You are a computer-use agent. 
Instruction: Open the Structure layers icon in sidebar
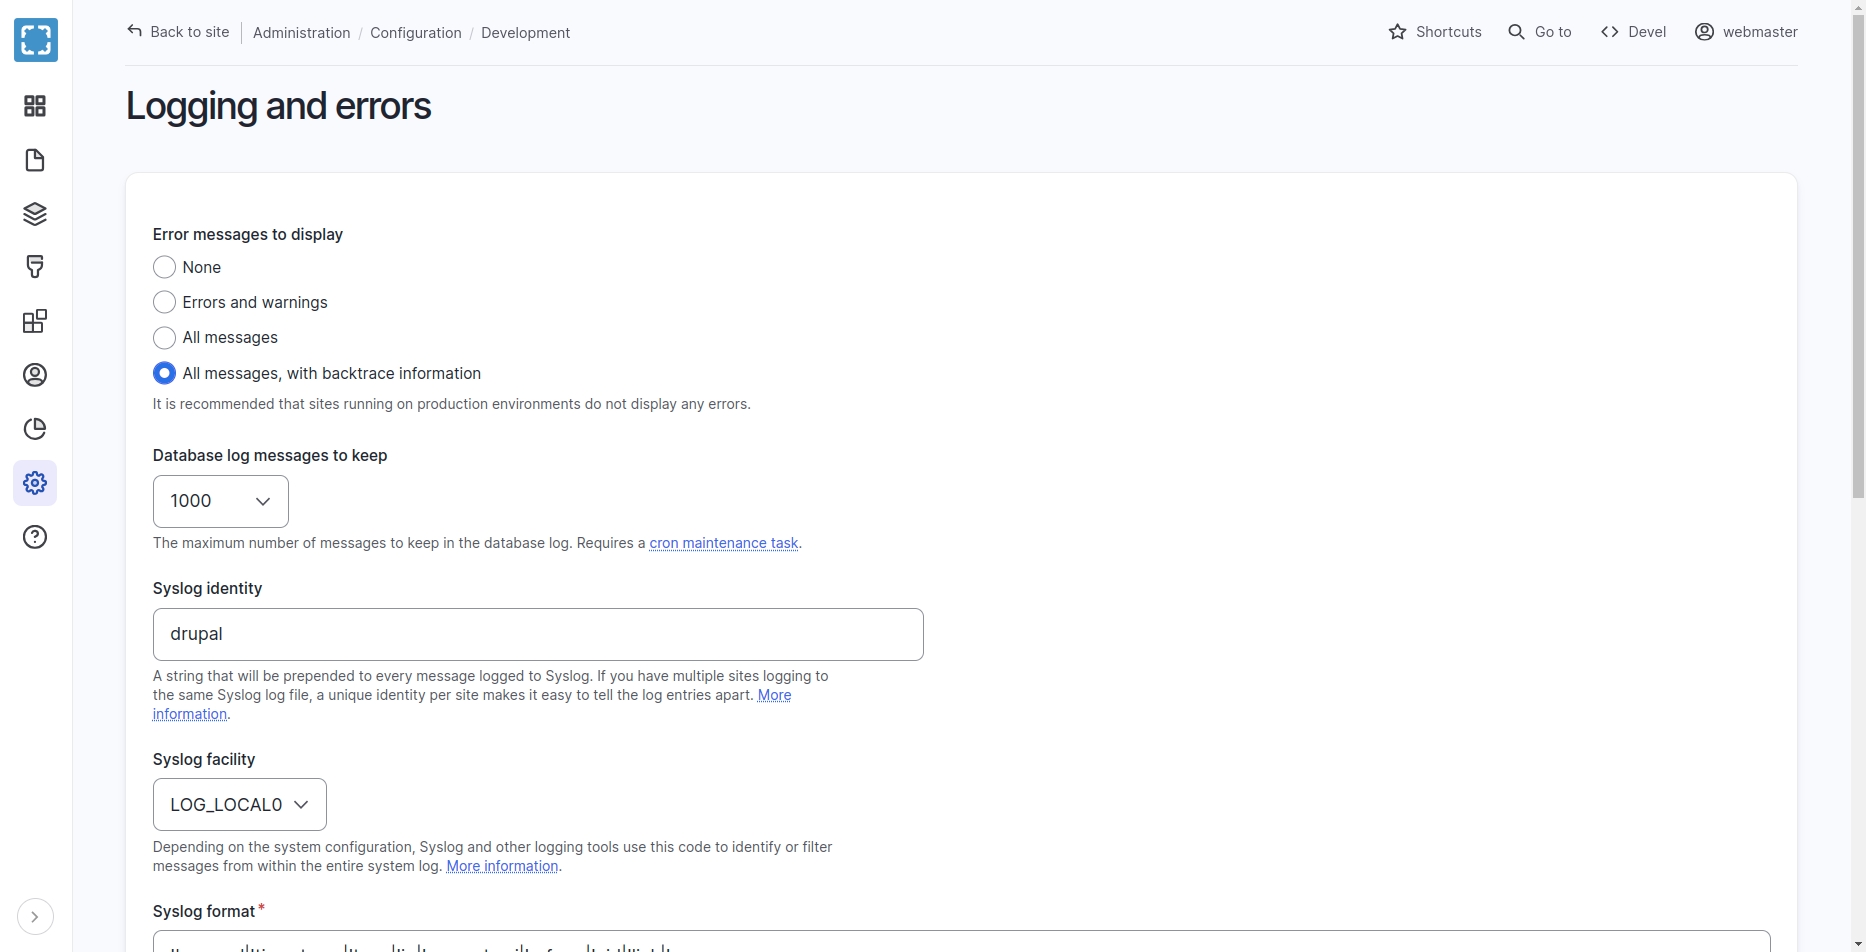click(x=35, y=214)
